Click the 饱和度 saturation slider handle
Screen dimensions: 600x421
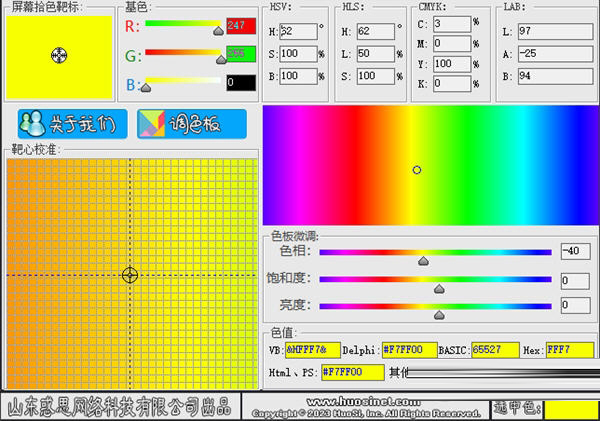[438, 287]
